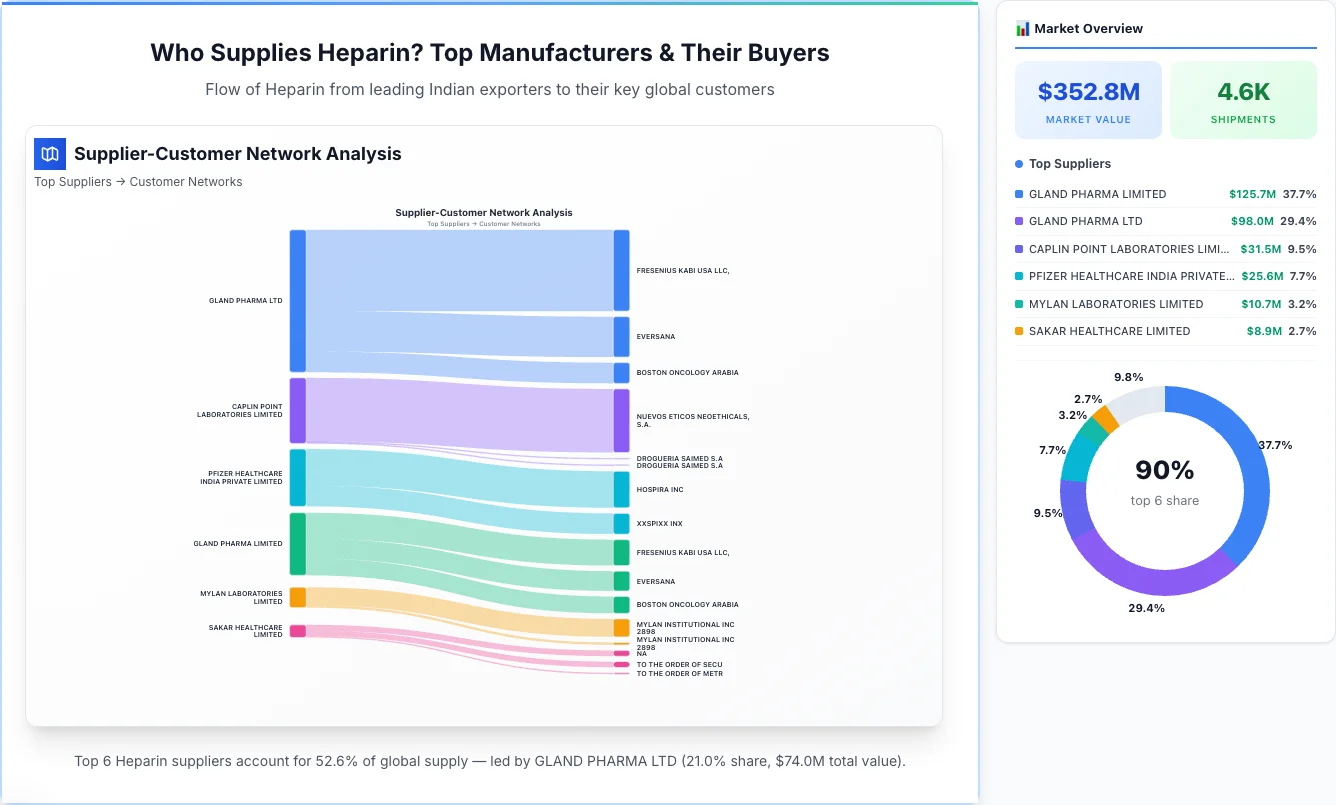
Task: Click the book icon beside Supplier-Customer Network Analysis
Action: click(49, 153)
